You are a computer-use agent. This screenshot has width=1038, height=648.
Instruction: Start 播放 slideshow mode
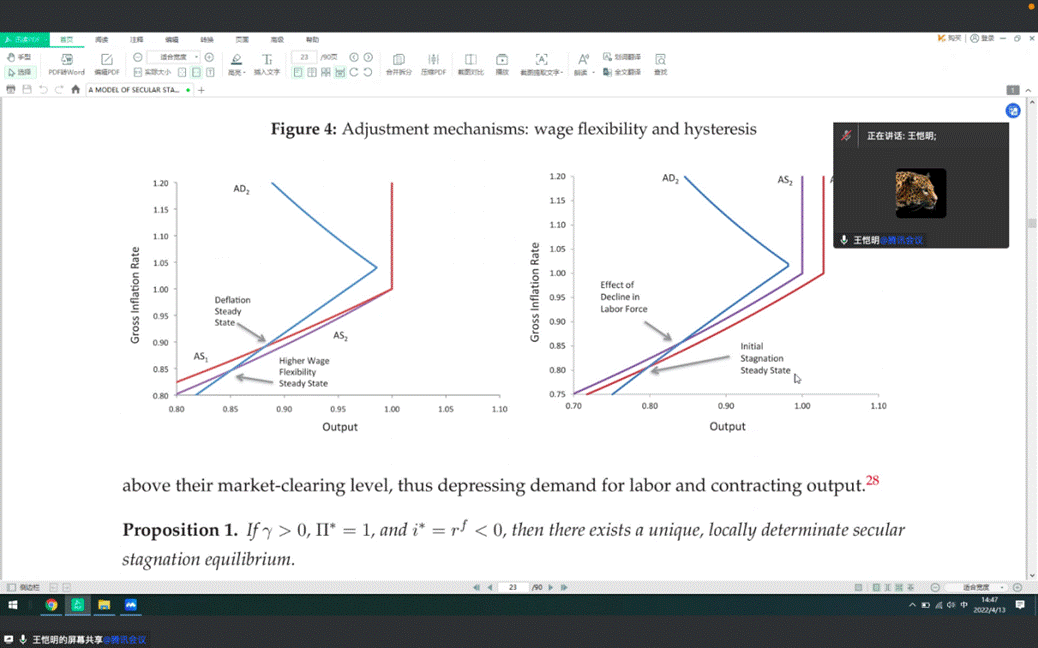[502, 63]
